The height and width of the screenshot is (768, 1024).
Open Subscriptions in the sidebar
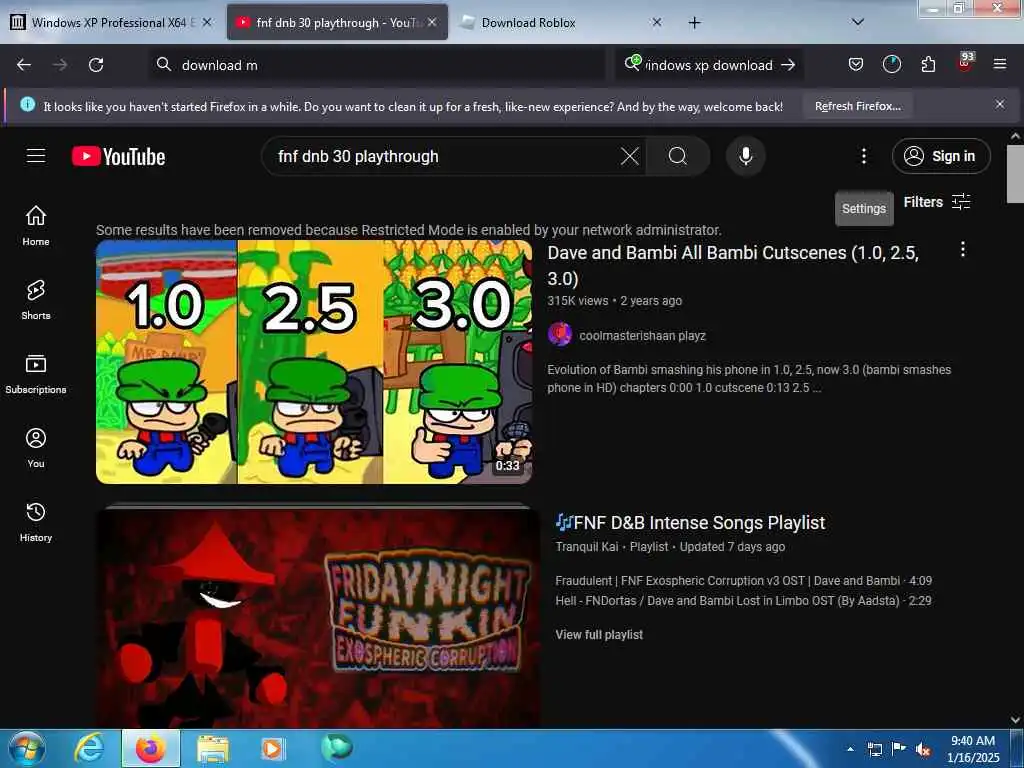[36, 374]
